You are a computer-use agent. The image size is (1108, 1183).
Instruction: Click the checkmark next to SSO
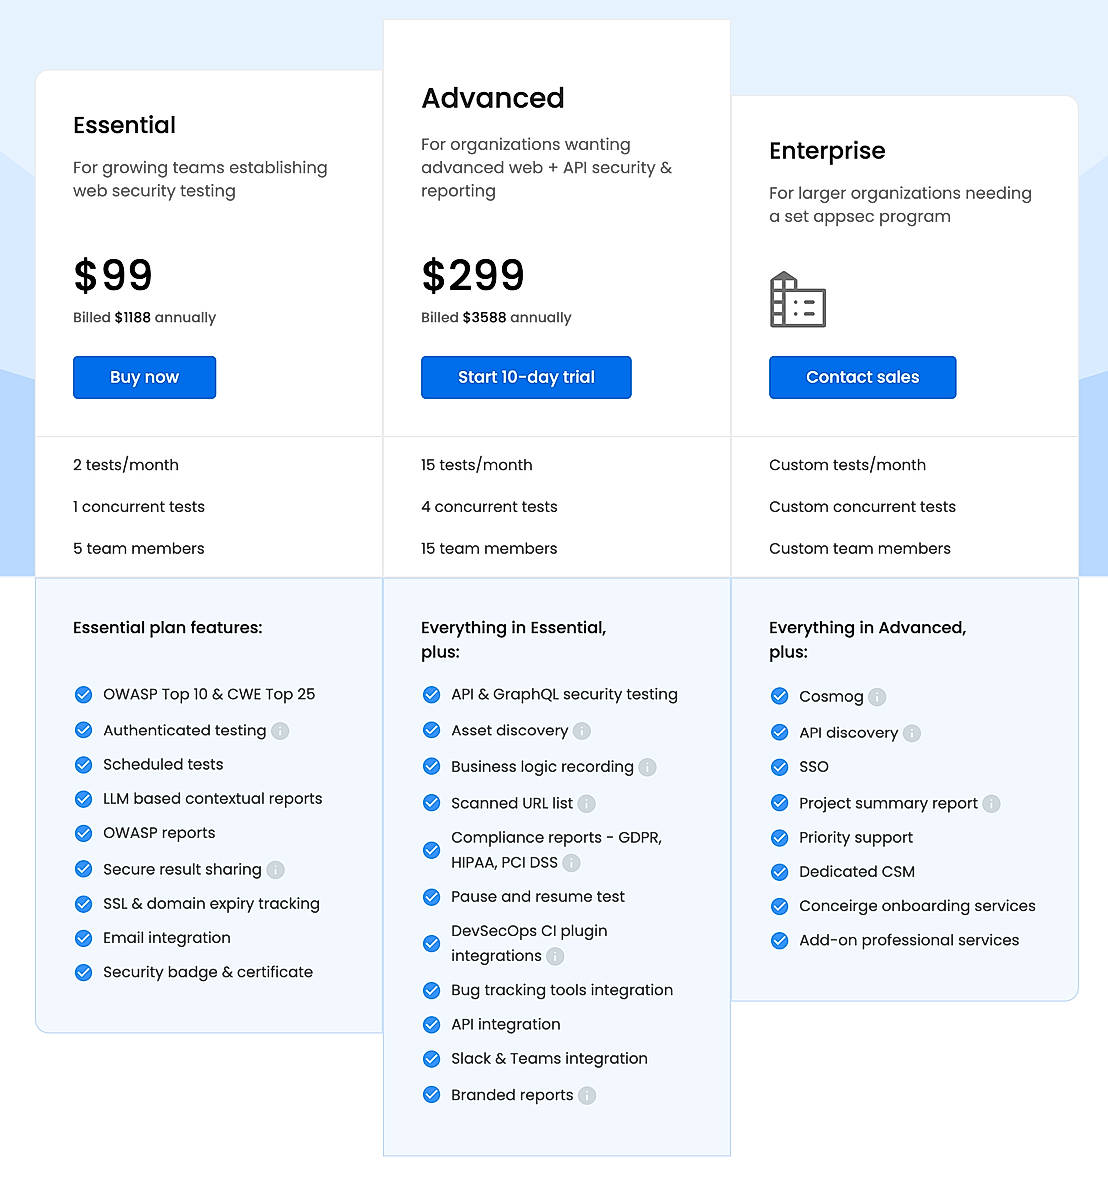(780, 767)
